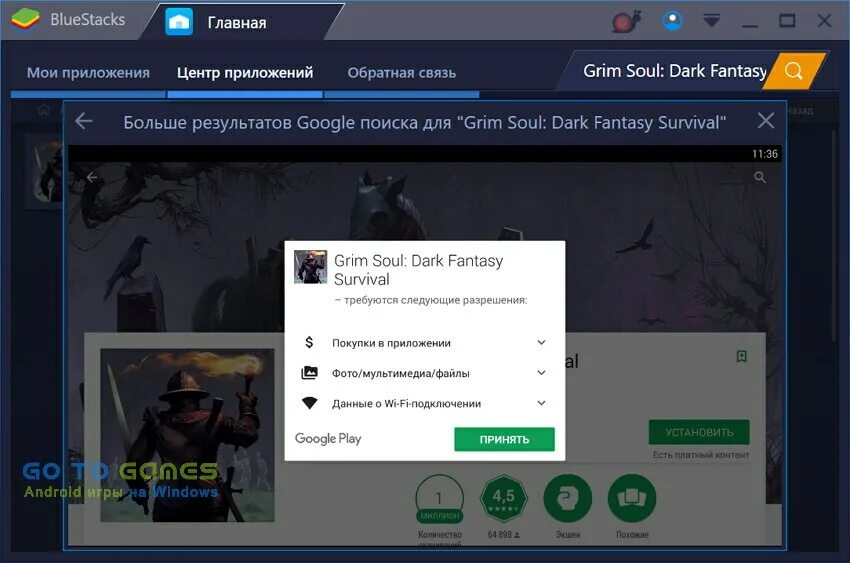The width and height of the screenshot is (850, 563).
Task: Click the 11:36 clock in status bar
Action: pyautogui.click(x=765, y=154)
